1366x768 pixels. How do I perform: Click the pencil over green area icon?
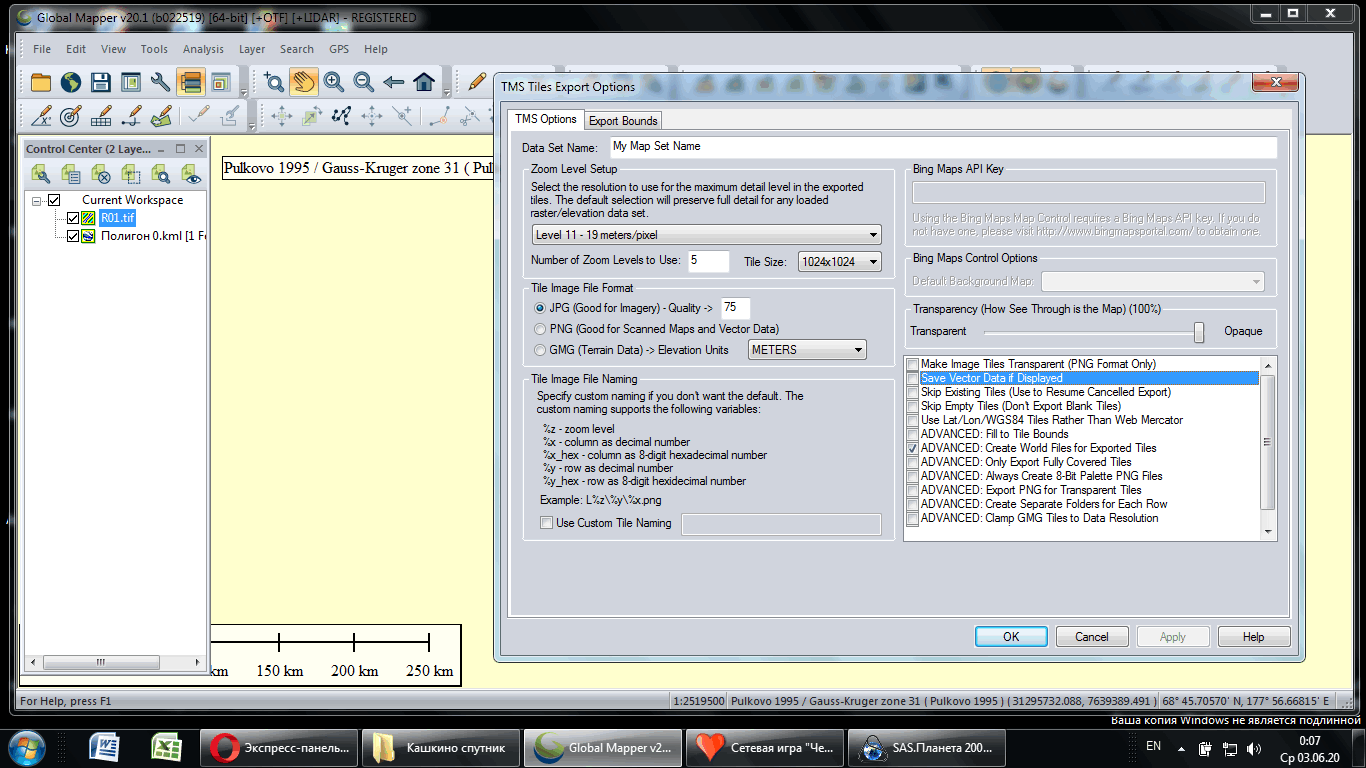(161, 116)
